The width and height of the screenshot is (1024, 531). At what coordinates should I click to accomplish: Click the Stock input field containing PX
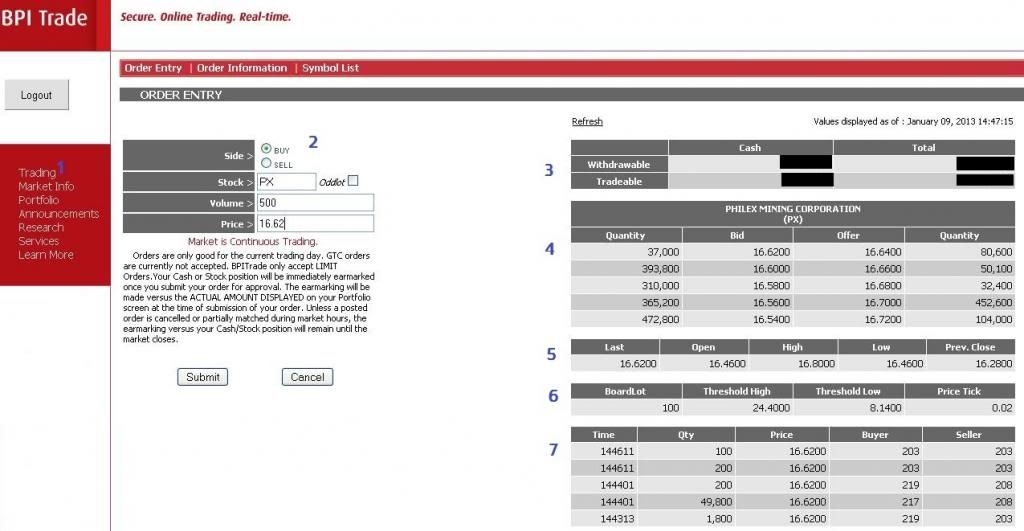point(286,182)
